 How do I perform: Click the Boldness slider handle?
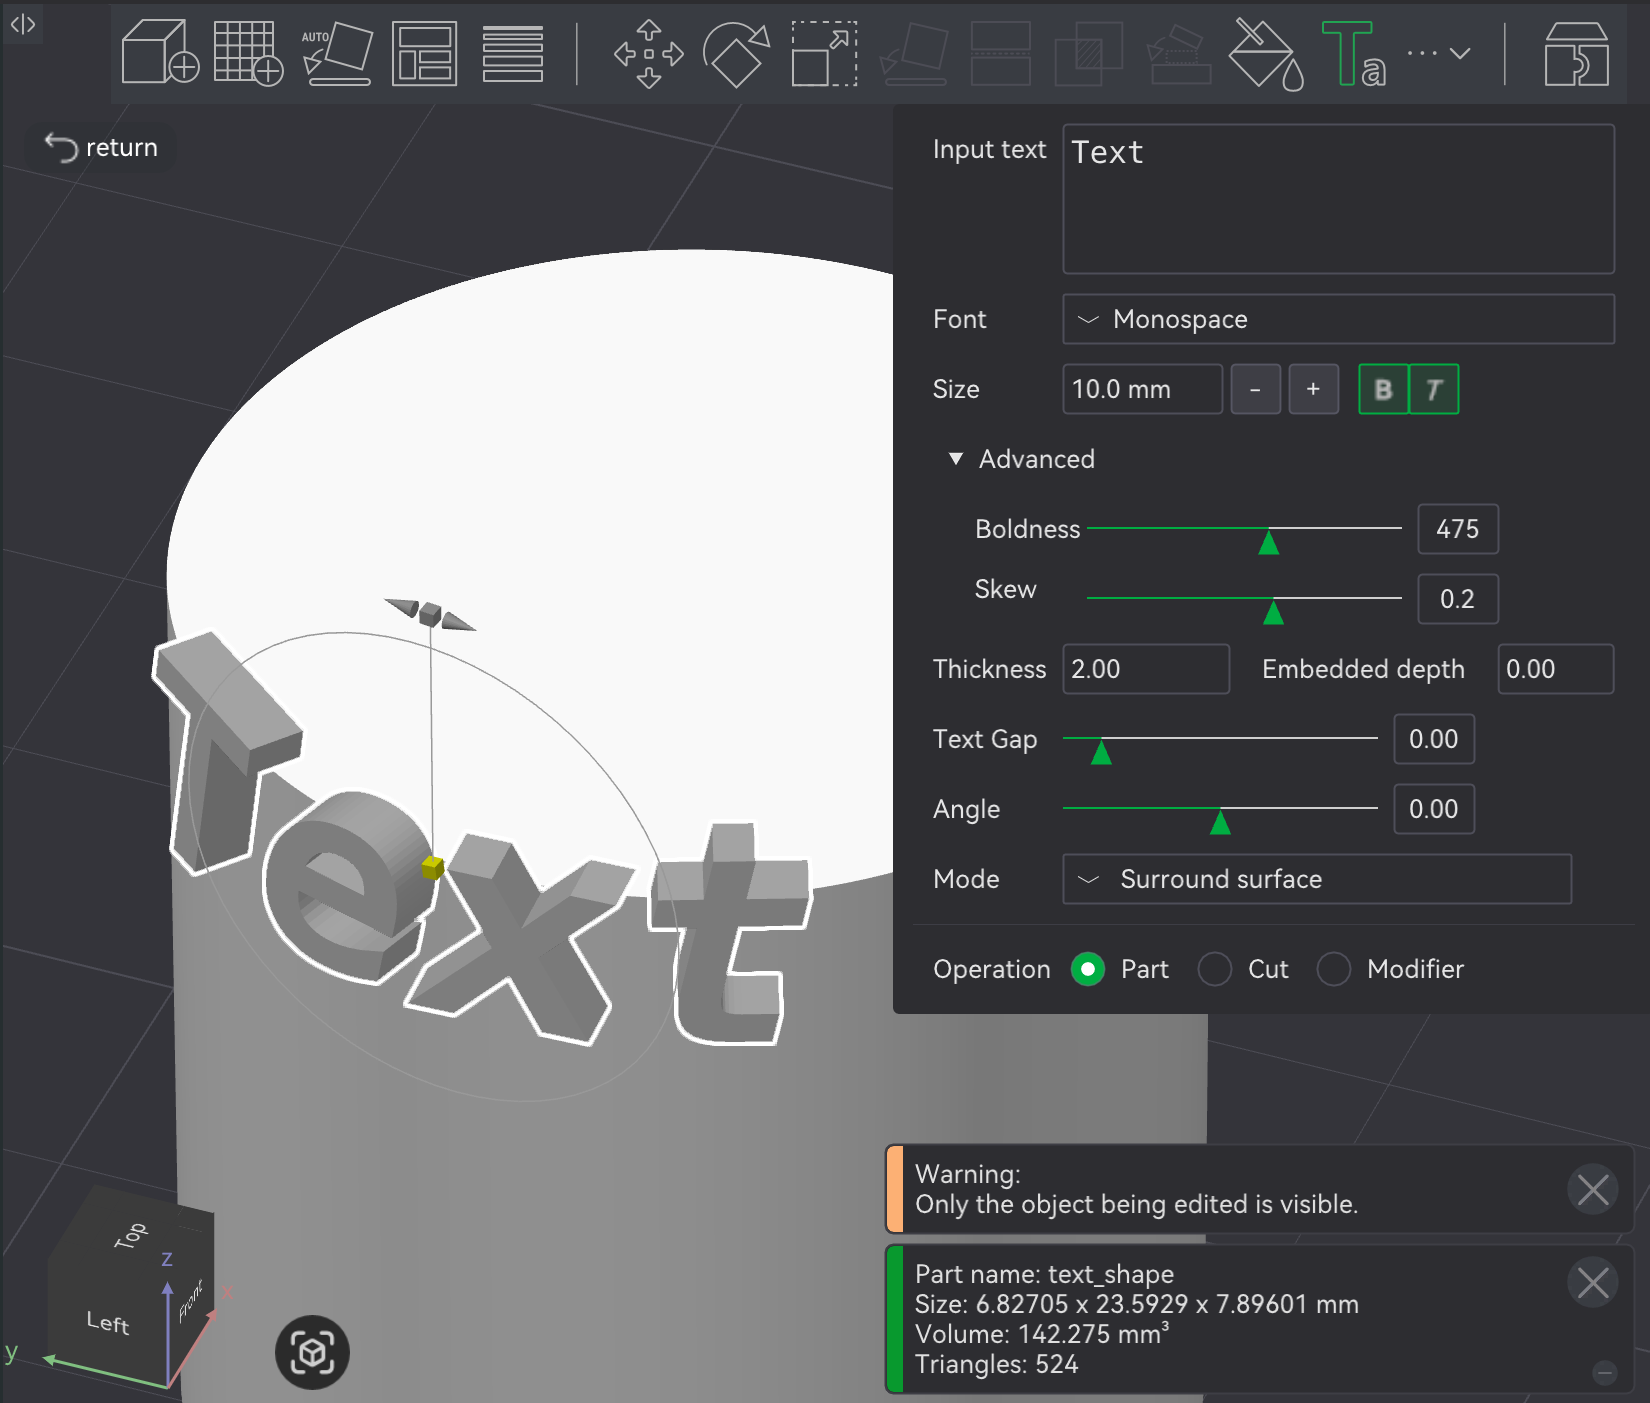1268,541
